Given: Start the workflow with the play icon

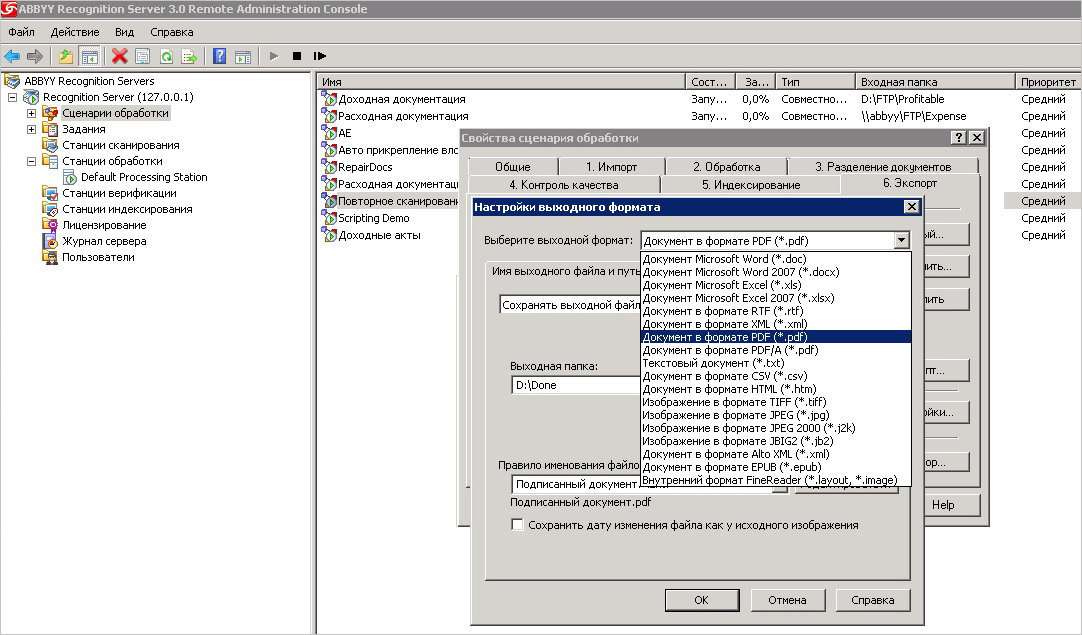Looking at the screenshot, I should 274,56.
